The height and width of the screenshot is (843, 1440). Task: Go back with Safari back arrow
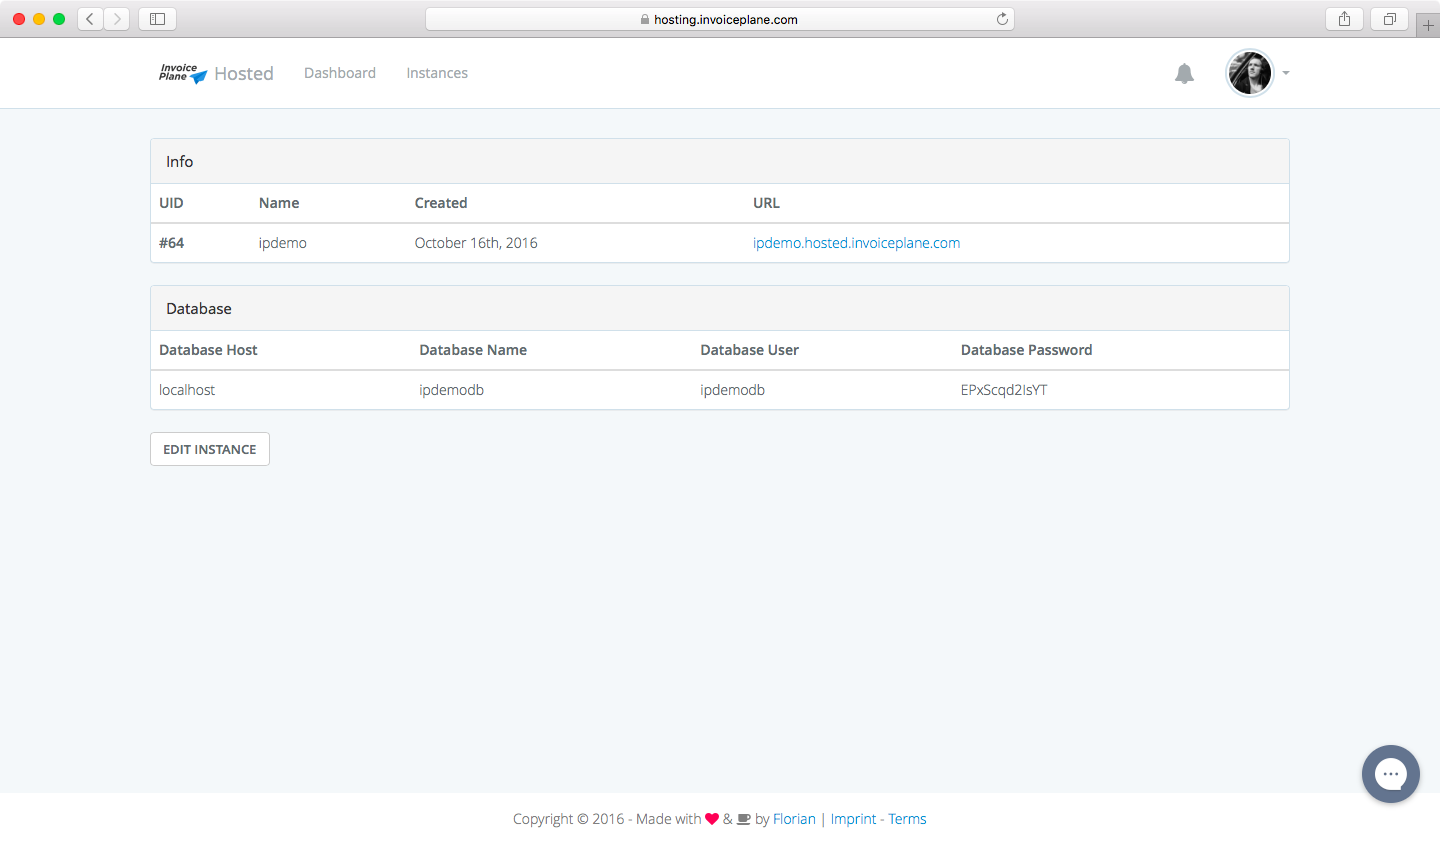91,19
